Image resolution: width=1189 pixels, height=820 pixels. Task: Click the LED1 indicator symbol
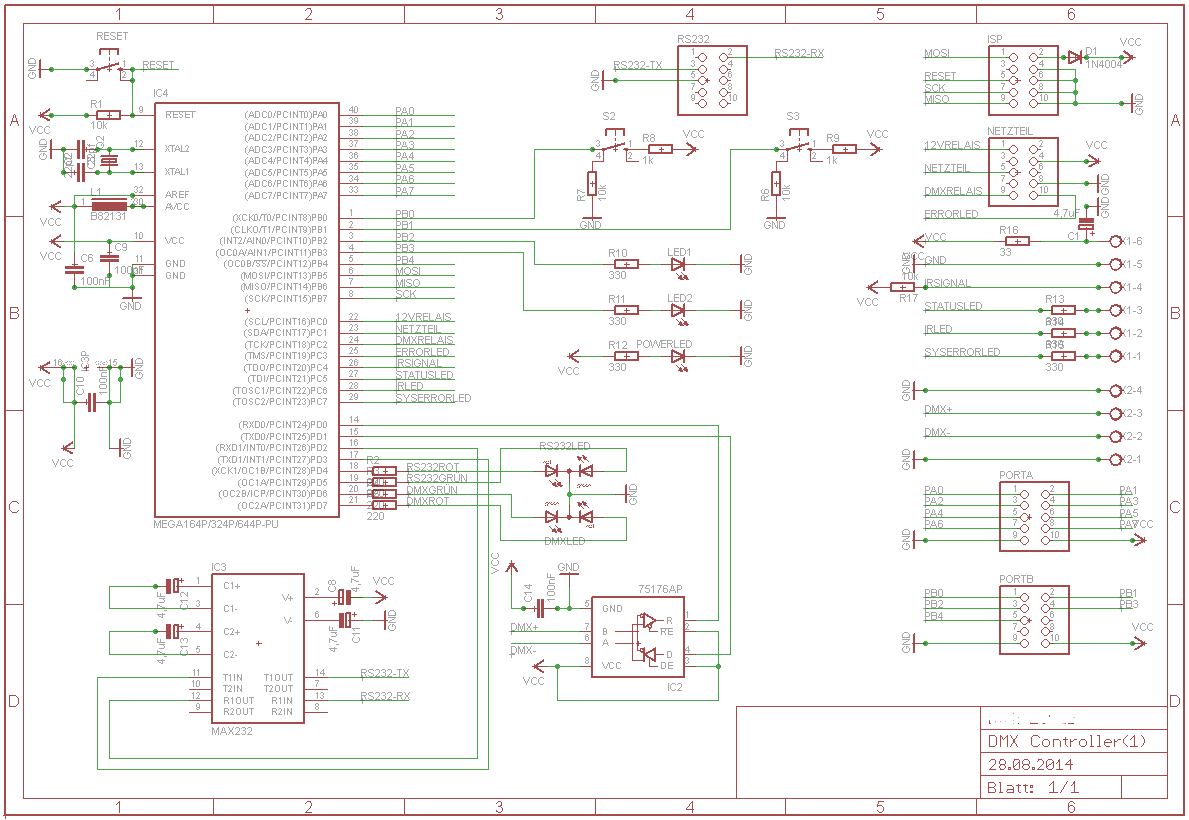pyautogui.click(x=680, y=263)
